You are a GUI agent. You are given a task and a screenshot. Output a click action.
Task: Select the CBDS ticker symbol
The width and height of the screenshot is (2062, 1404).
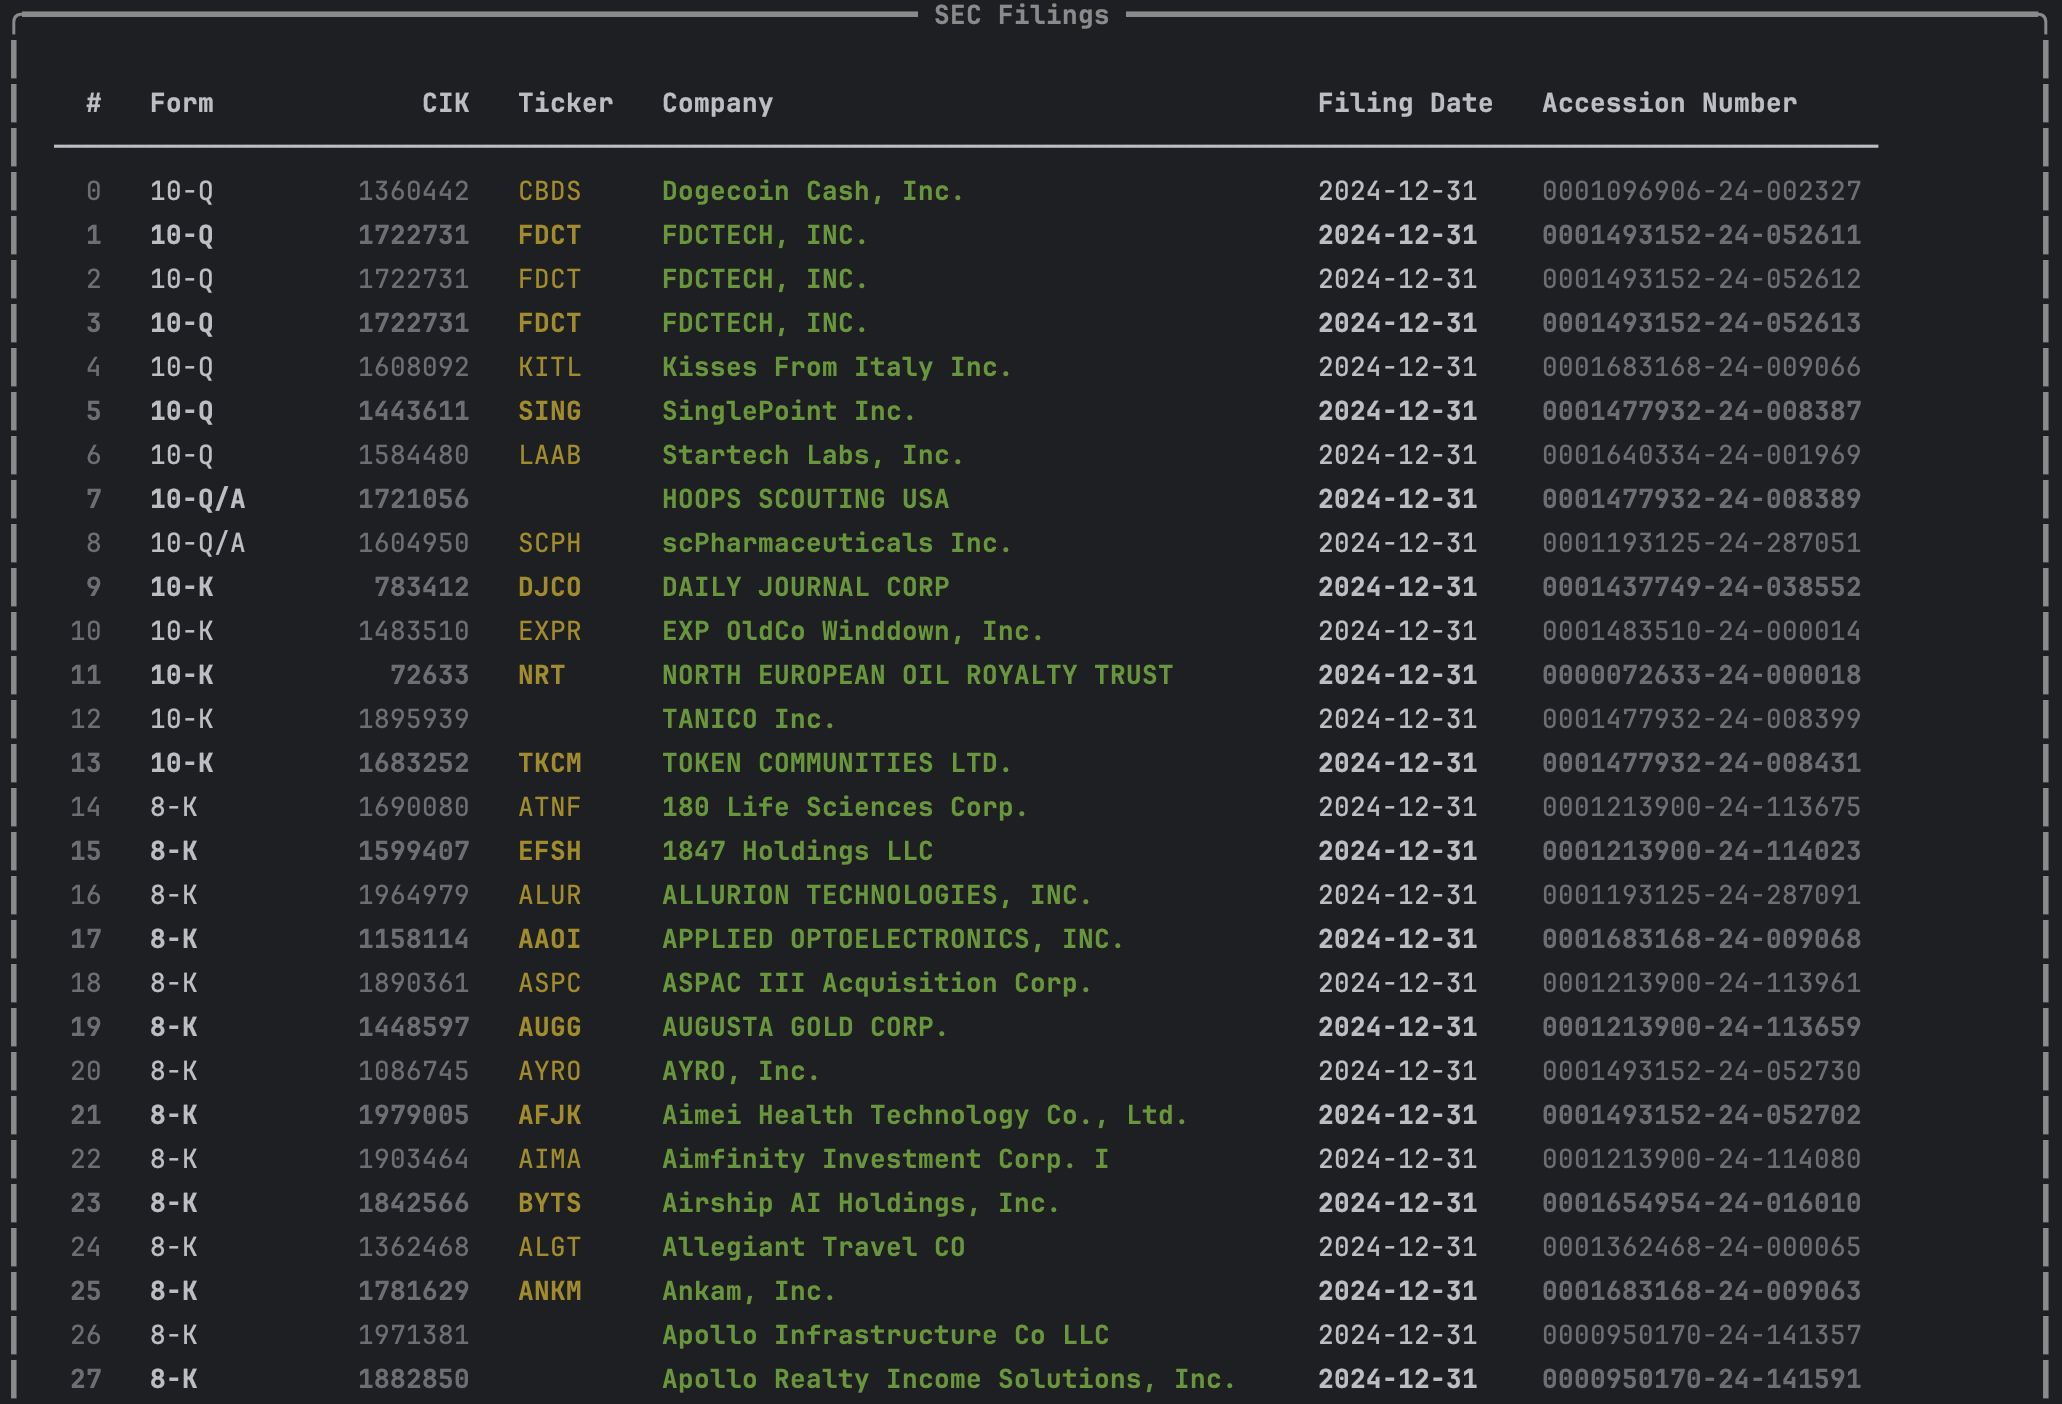click(x=549, y=191)
